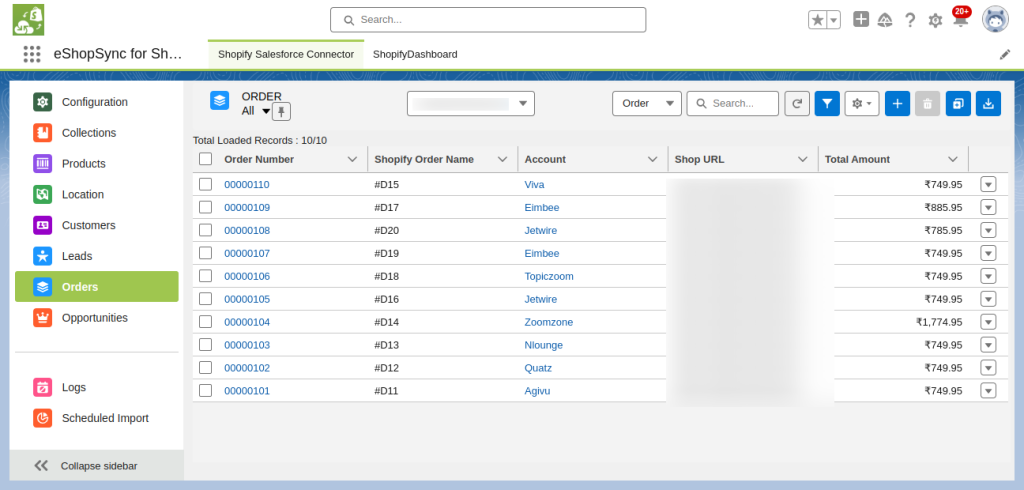The image size is (1024, 490).
Task: Open Global Actions plus icon
Action: tap(861, 20)
